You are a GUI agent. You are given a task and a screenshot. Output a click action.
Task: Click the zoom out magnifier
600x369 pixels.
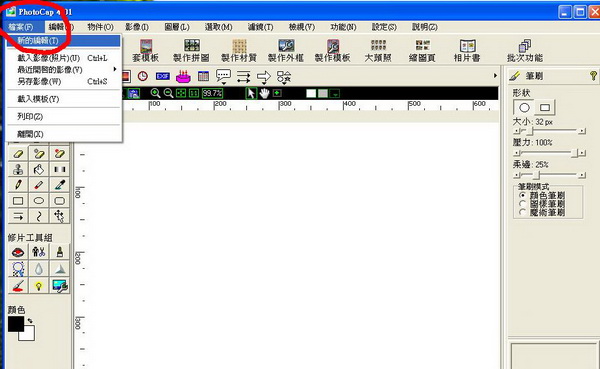pyautogui.click(x=168, y=93)
